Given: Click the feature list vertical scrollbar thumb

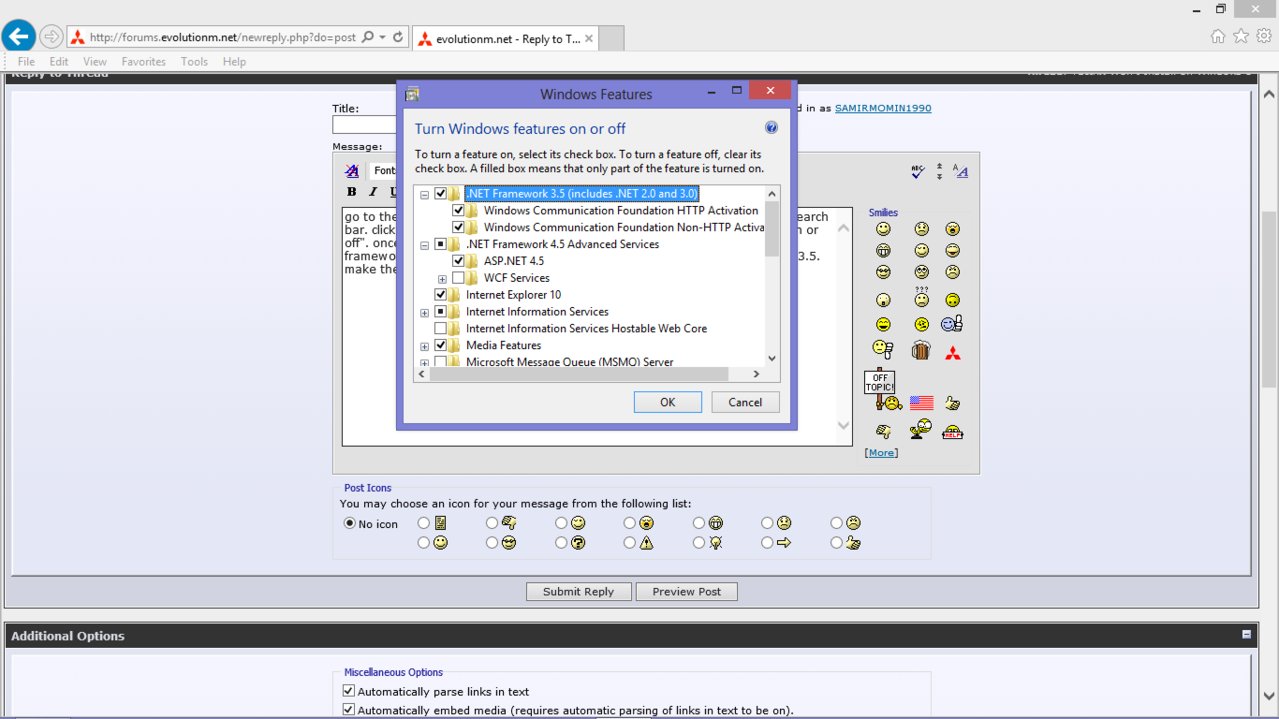Looking at the screenshot, I should (x=772, y=228).
